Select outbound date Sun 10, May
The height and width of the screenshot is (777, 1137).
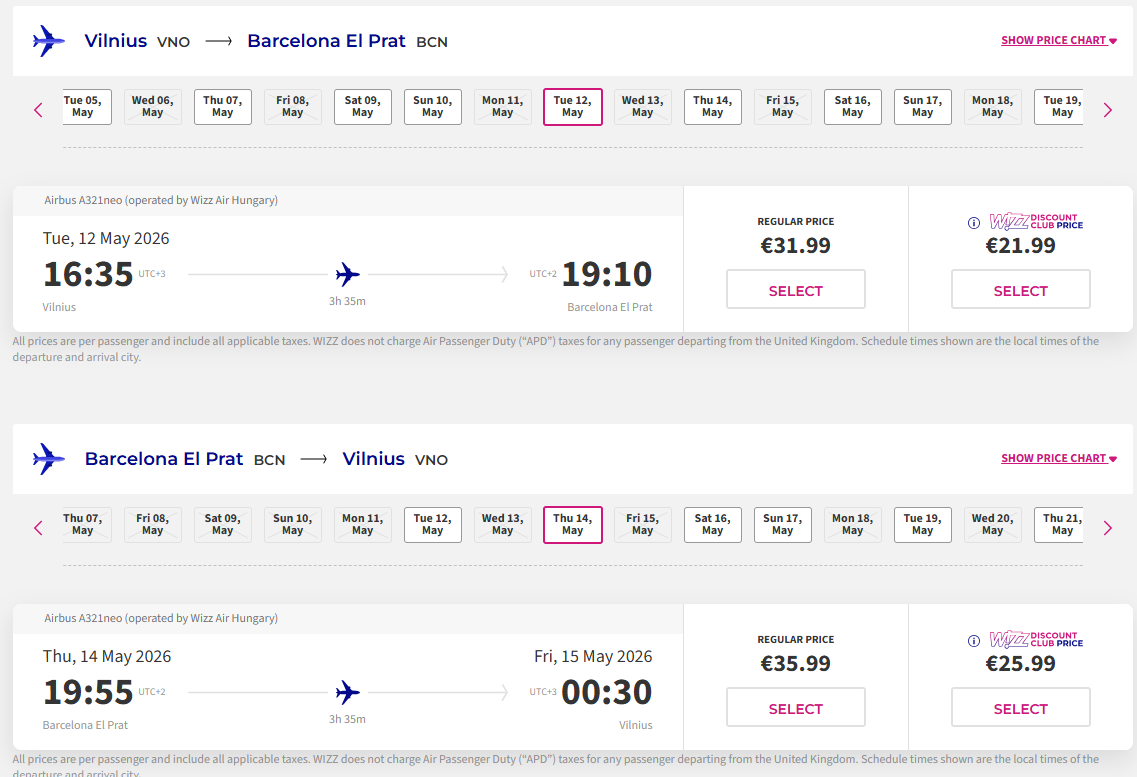point(432,107)
